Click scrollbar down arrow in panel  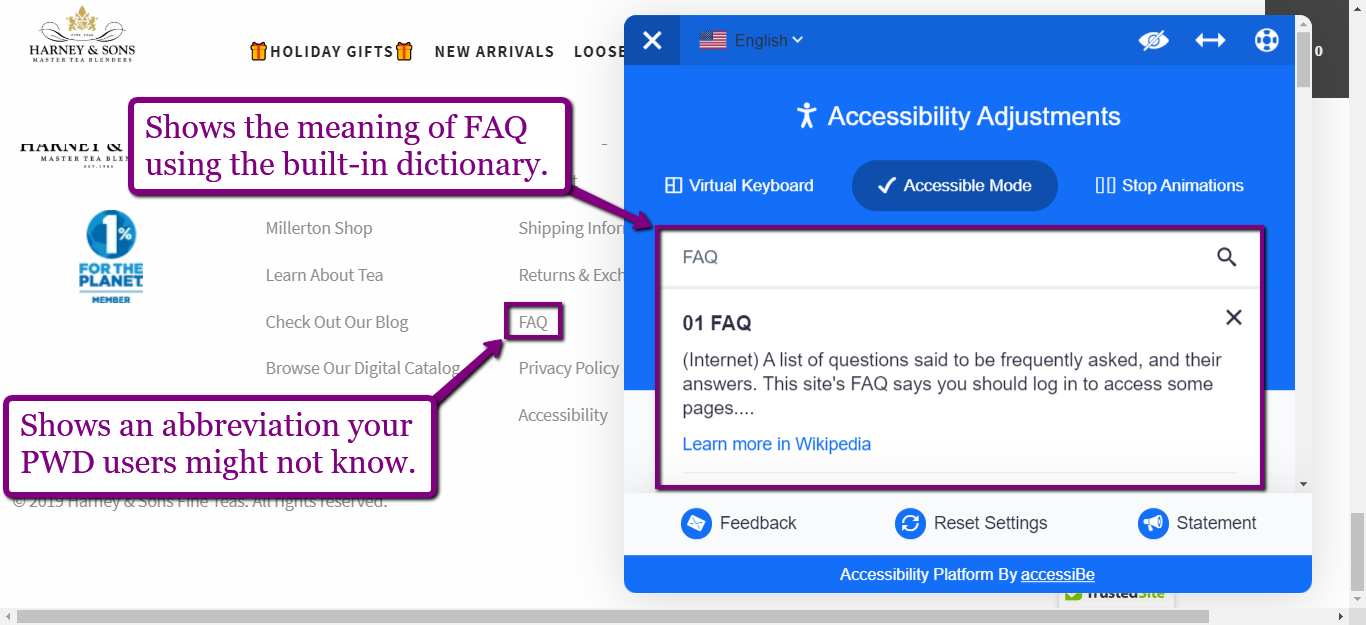pos(1302,483)
